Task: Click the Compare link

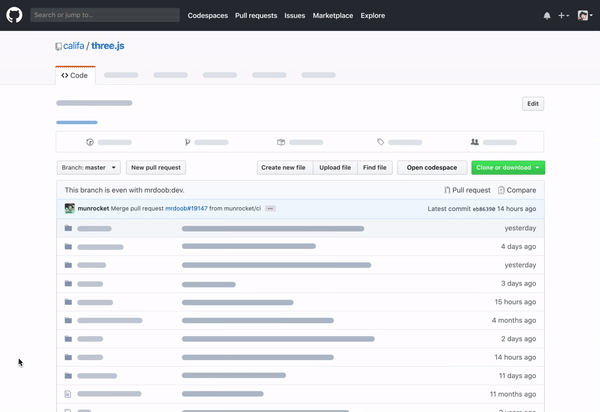Action: click(517, 190)
